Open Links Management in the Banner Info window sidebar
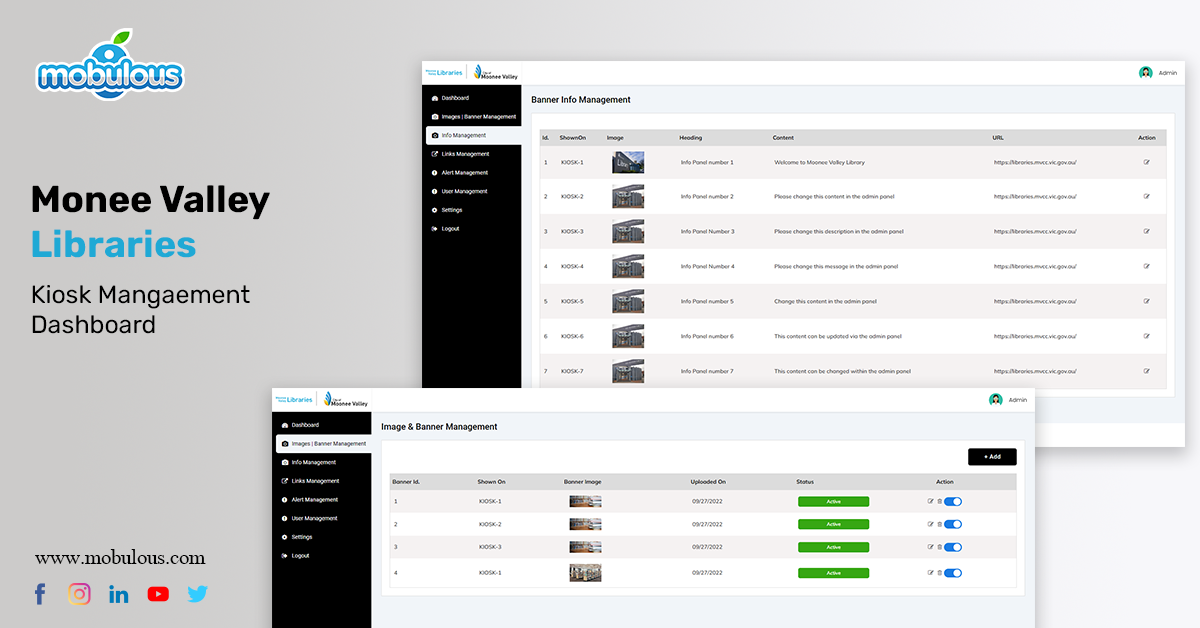Image resolution: width=1200 pixels, height=628 pixels. (x=460, y=154)
